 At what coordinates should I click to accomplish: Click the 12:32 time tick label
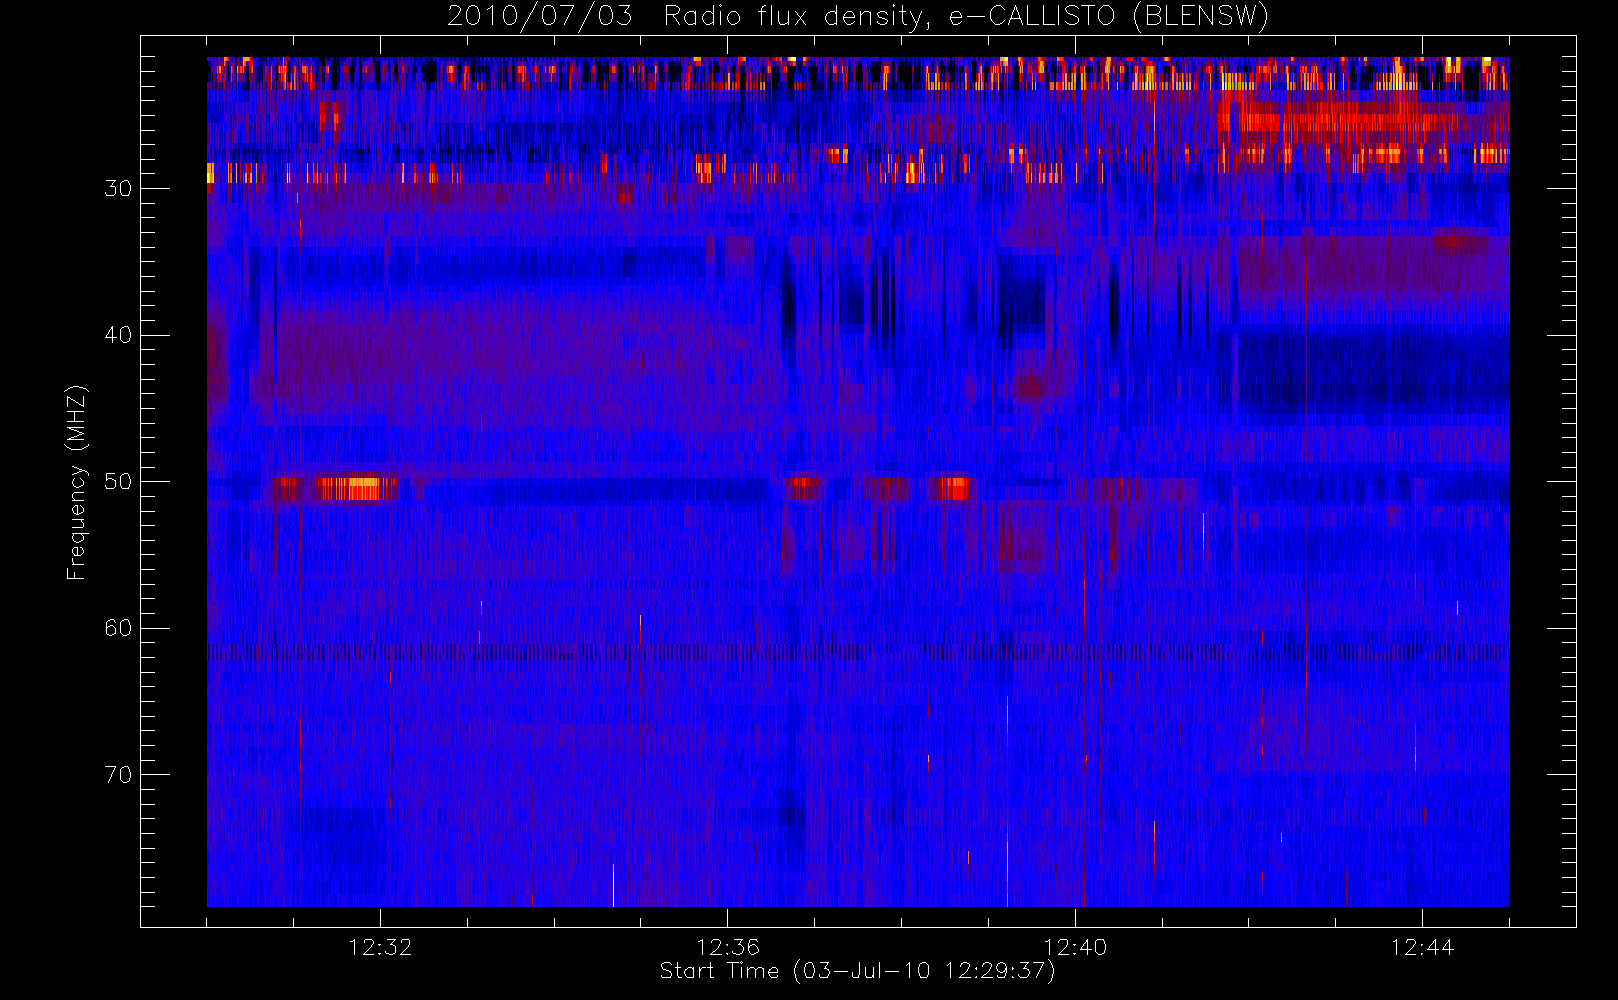tap(380, 947)
